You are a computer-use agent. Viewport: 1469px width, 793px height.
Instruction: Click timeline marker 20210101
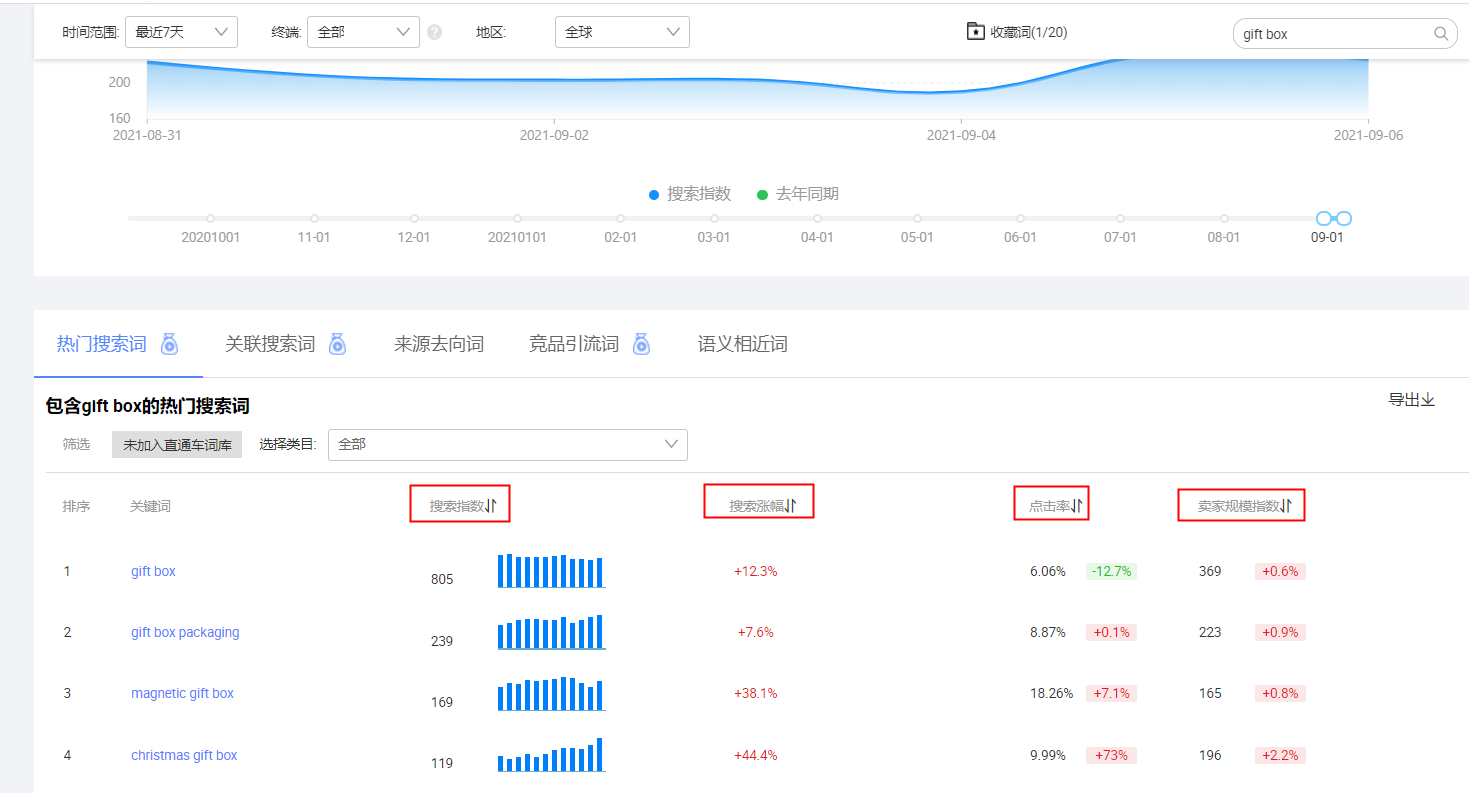coord(517,218)
